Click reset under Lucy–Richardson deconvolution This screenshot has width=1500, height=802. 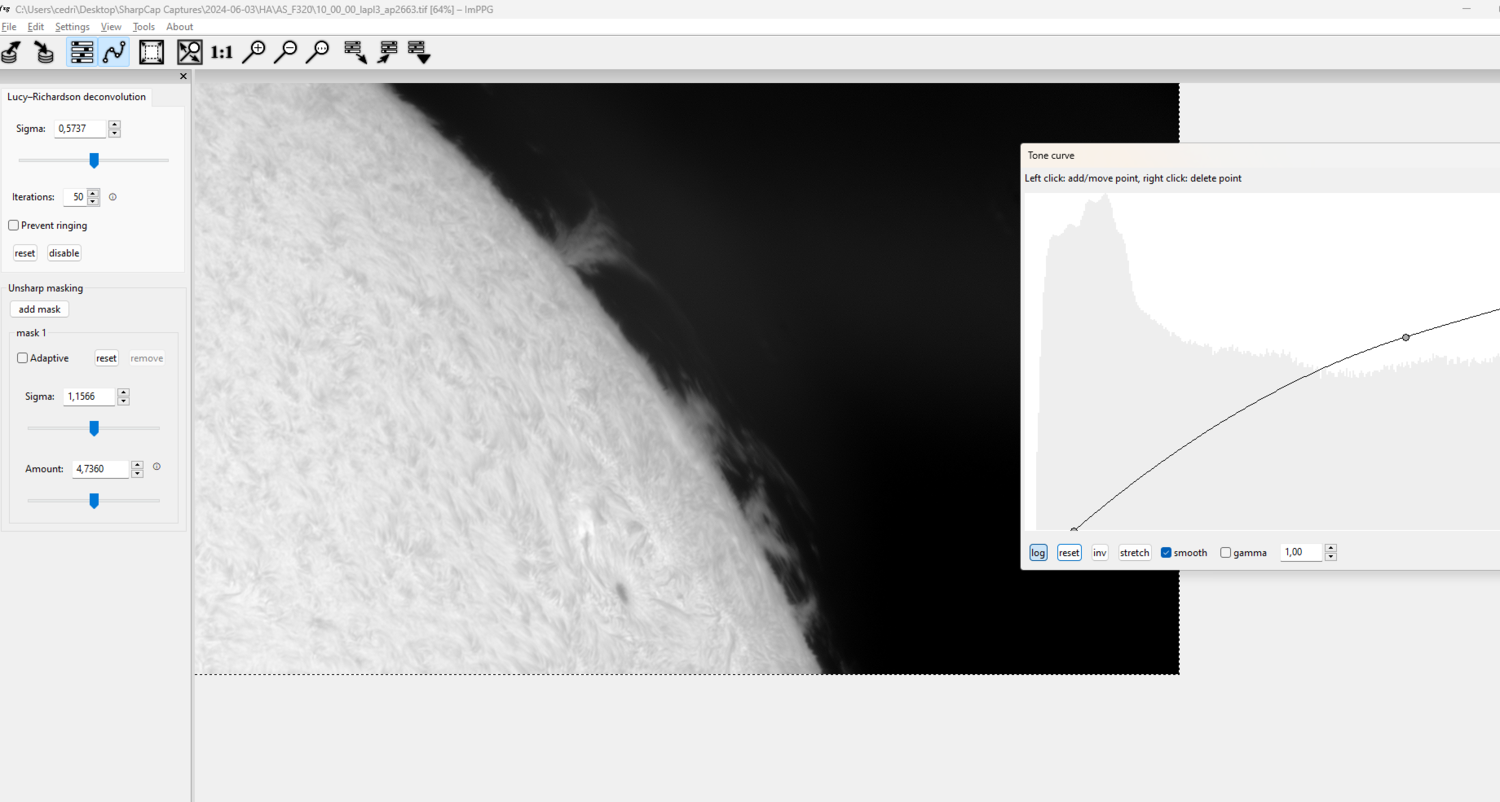(25, 253)
